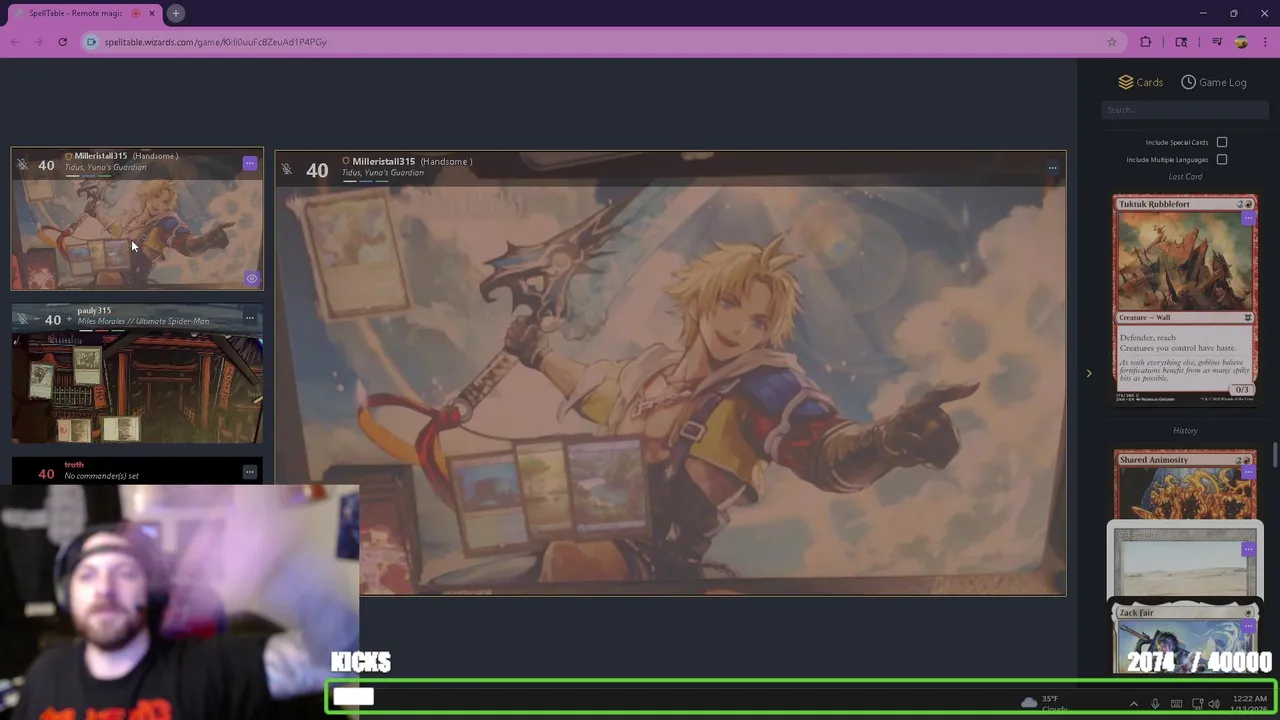Screen dimensions: 1280x720
Task: Open options on the desert land history card
Action: click(x=1248, y=549)
